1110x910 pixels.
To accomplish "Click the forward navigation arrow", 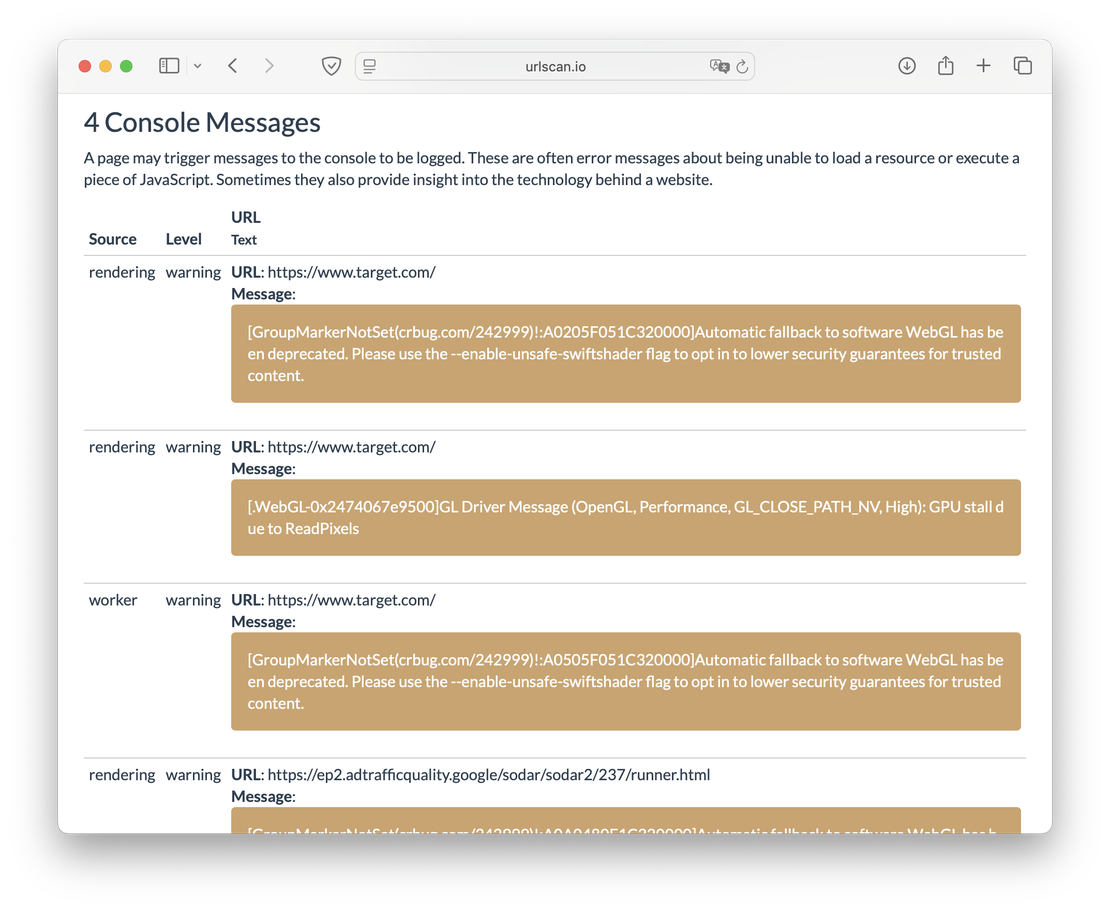I will 269,66.
